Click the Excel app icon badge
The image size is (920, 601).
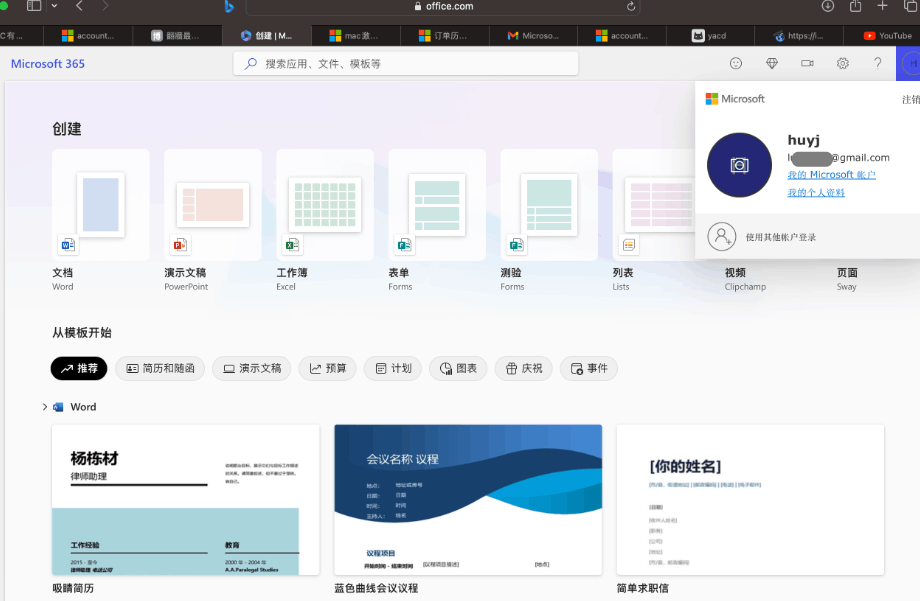pyautogui.click(x=292, y=245)
